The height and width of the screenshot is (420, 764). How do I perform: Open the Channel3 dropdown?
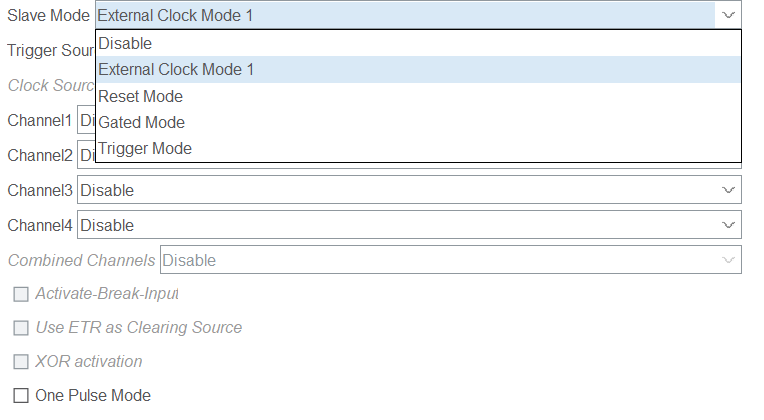(408, 190)
